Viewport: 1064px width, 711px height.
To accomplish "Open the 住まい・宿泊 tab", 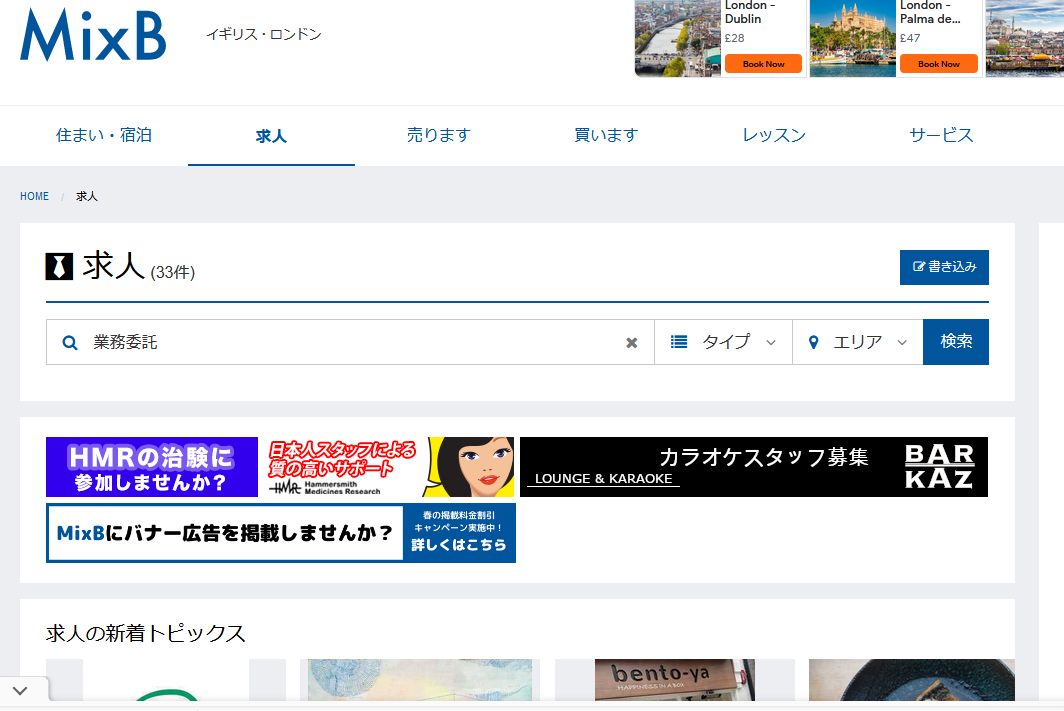I will coord(104,135).
